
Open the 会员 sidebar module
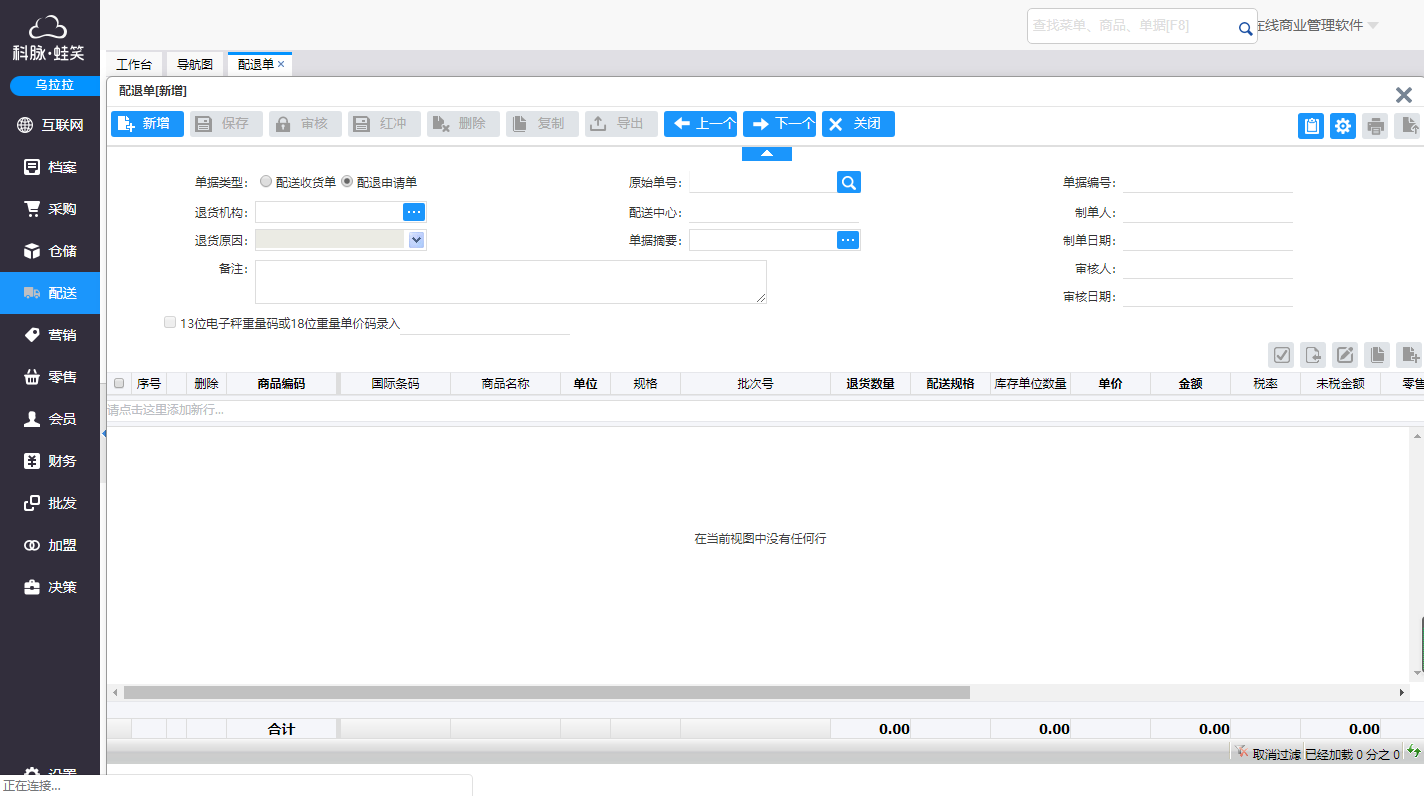point(50,419)
